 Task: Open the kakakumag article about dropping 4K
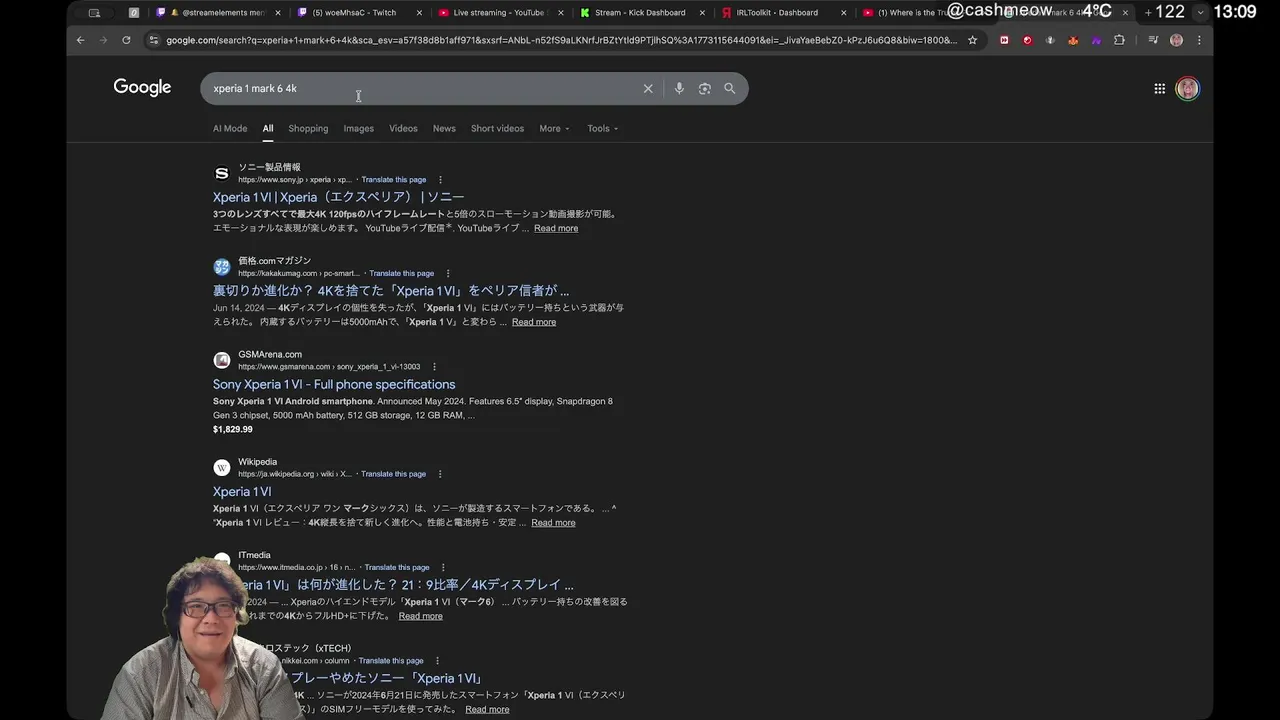click(391, 291)
